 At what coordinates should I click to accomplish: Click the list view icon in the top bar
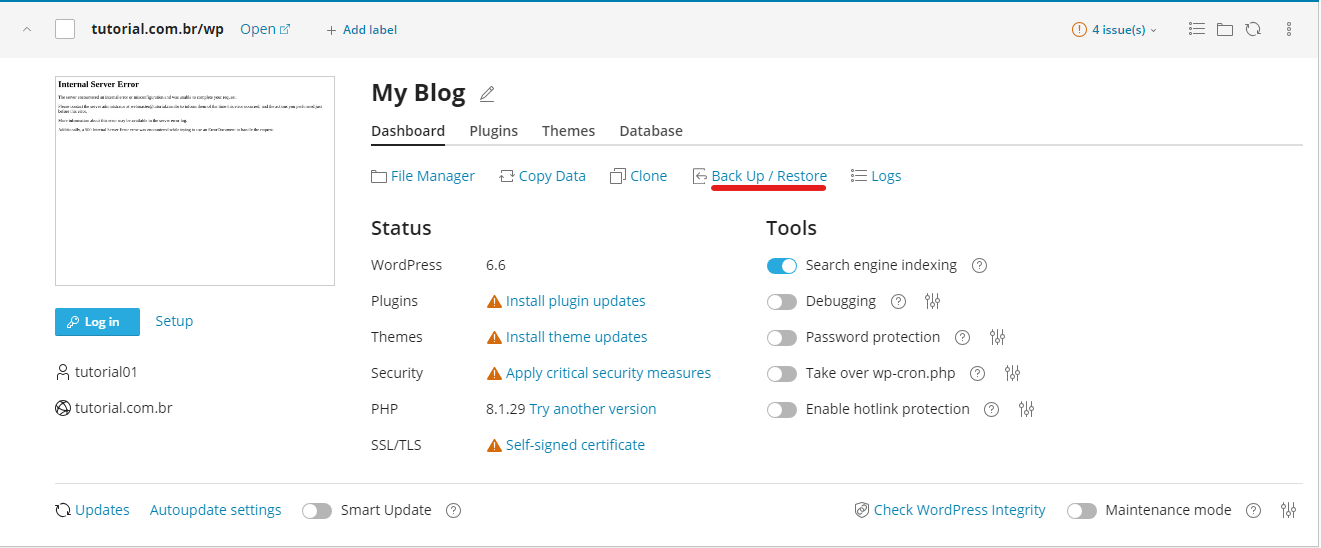pyautogui.click(x=1196, y=29)
